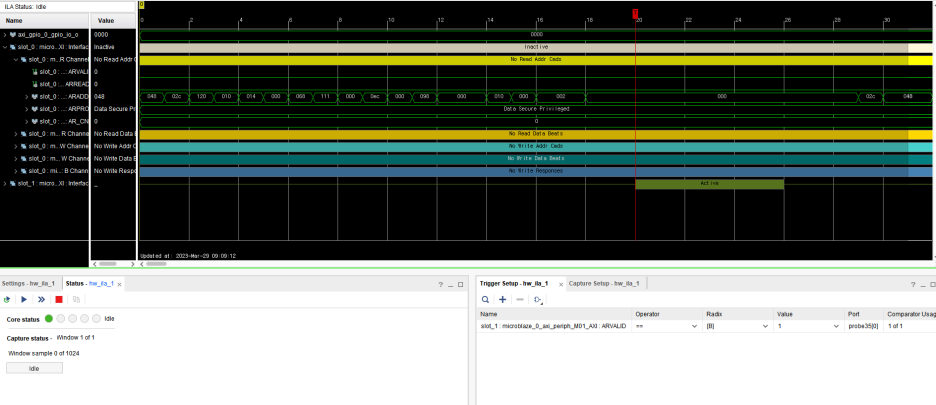Screen dimensions: 936x405
Task: Switch to the Settings hw_ila_1 tab
Action: (x=28, y=284)
